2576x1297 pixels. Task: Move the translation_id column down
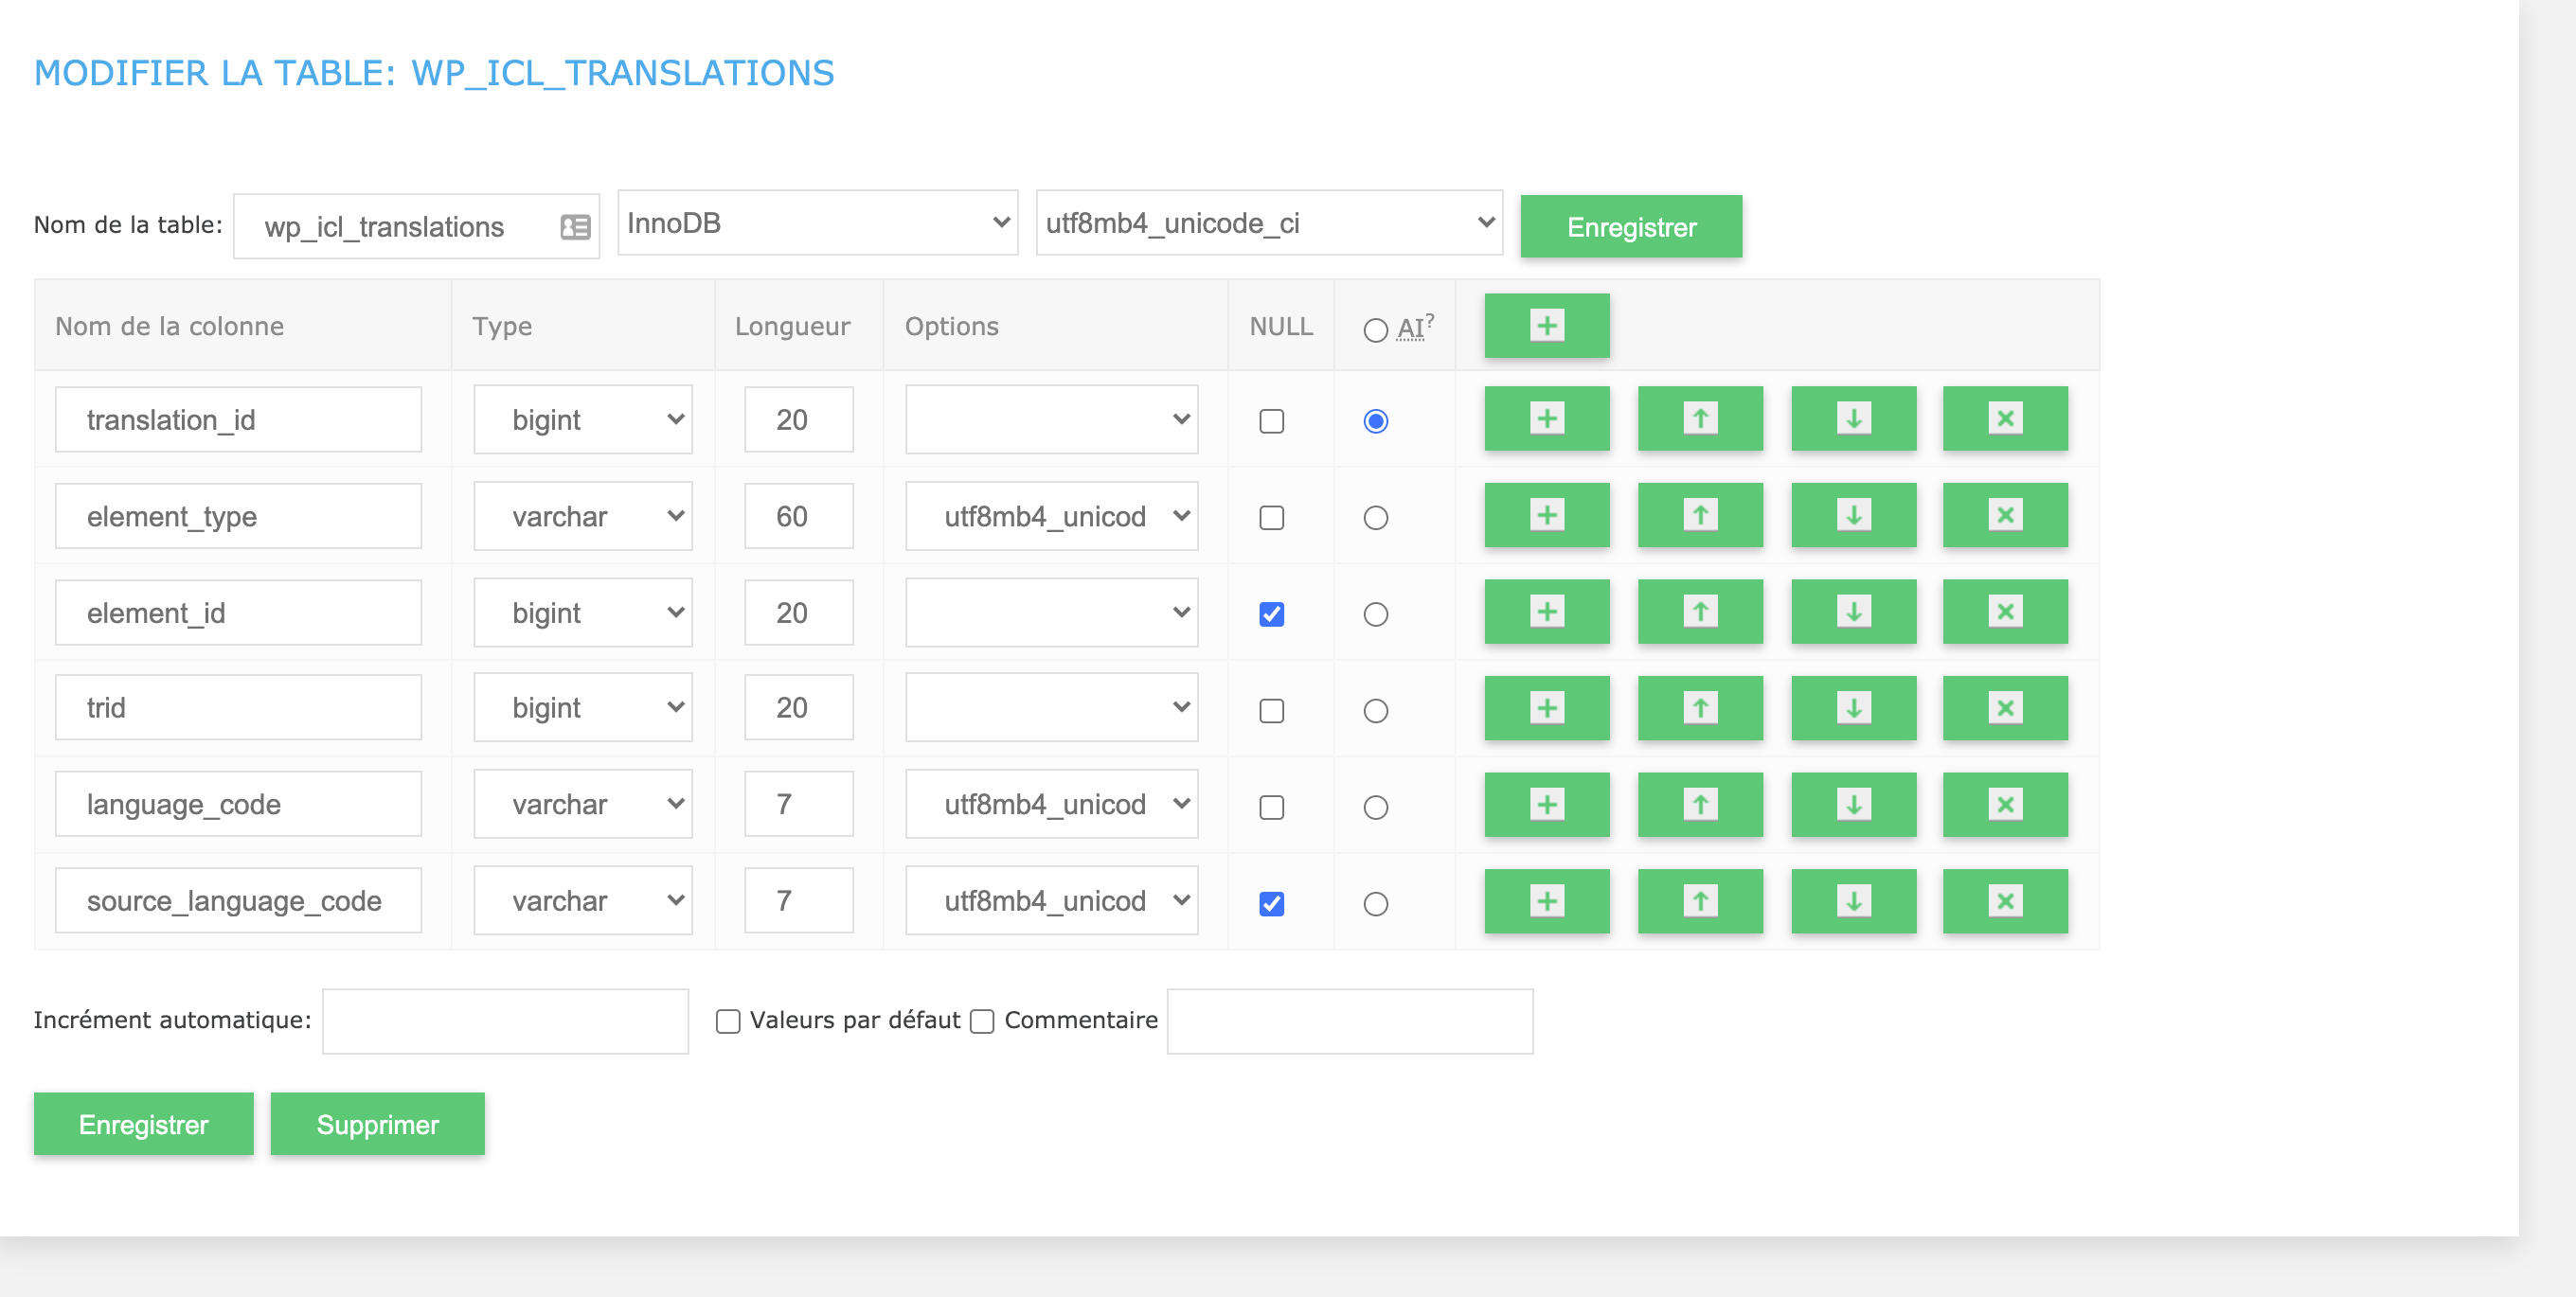(x=1853, y=419)
